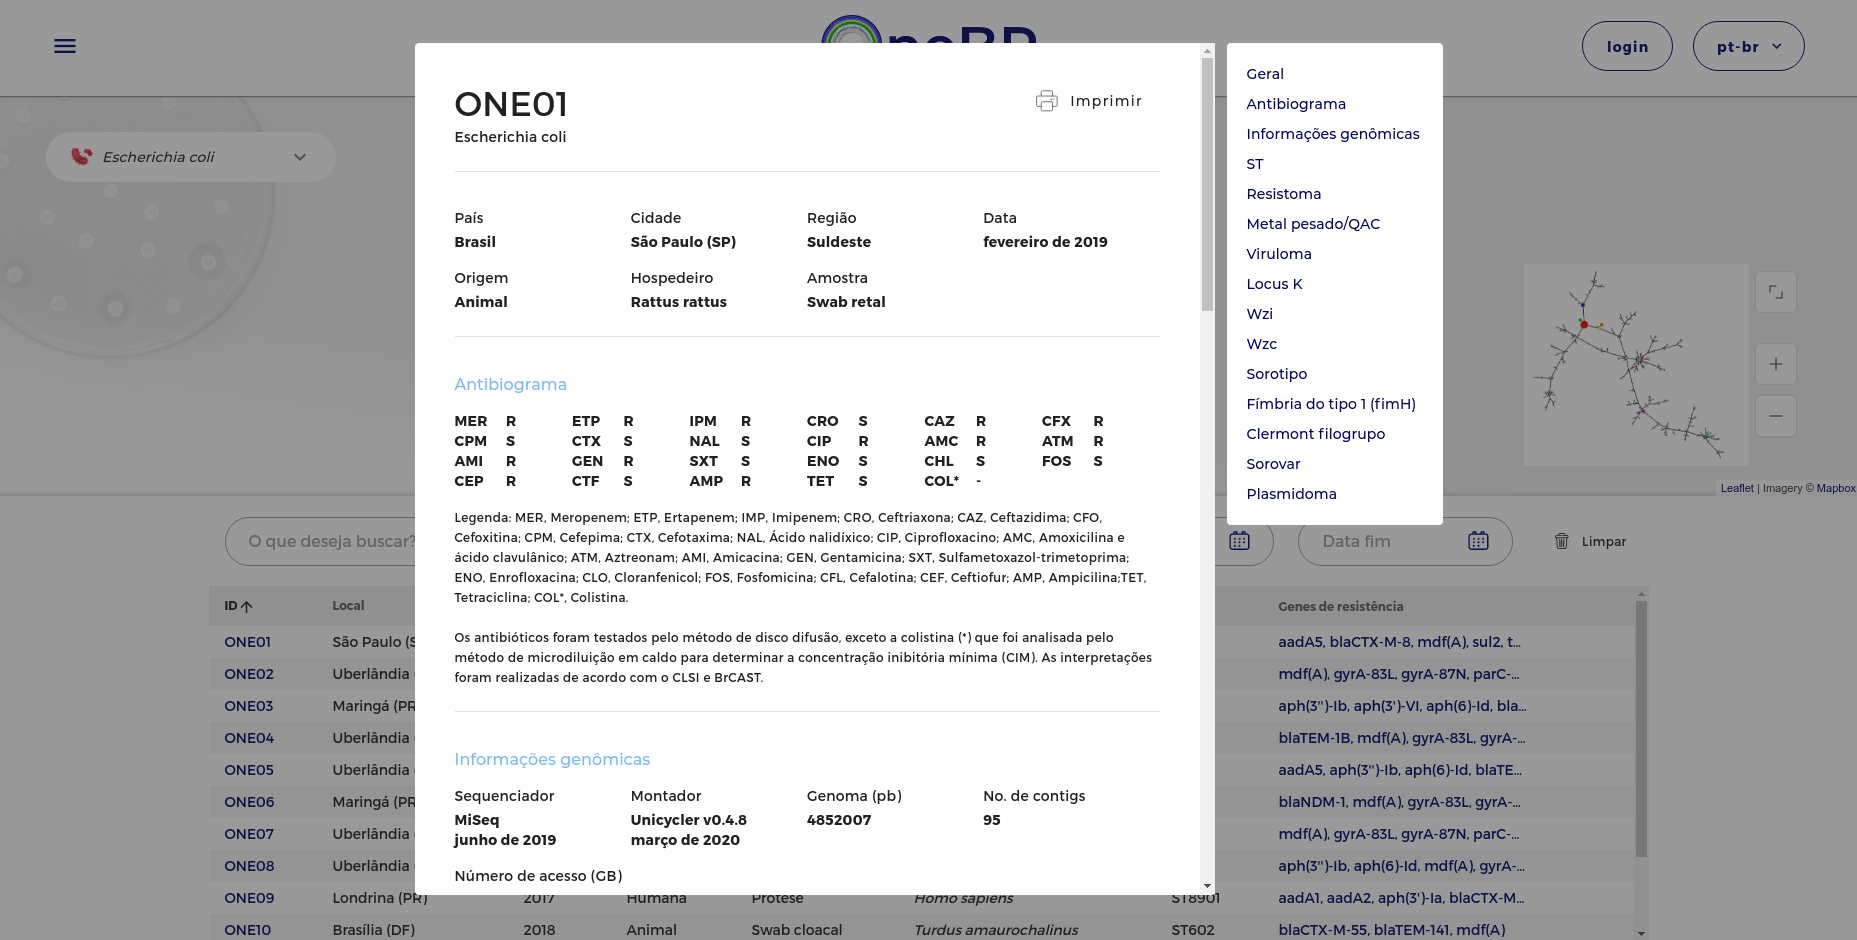Image resolution: width=1857 pixels, height=940 pixels.
Task: Click the ST602 cell in ONE10 row
Action: 1193,930
